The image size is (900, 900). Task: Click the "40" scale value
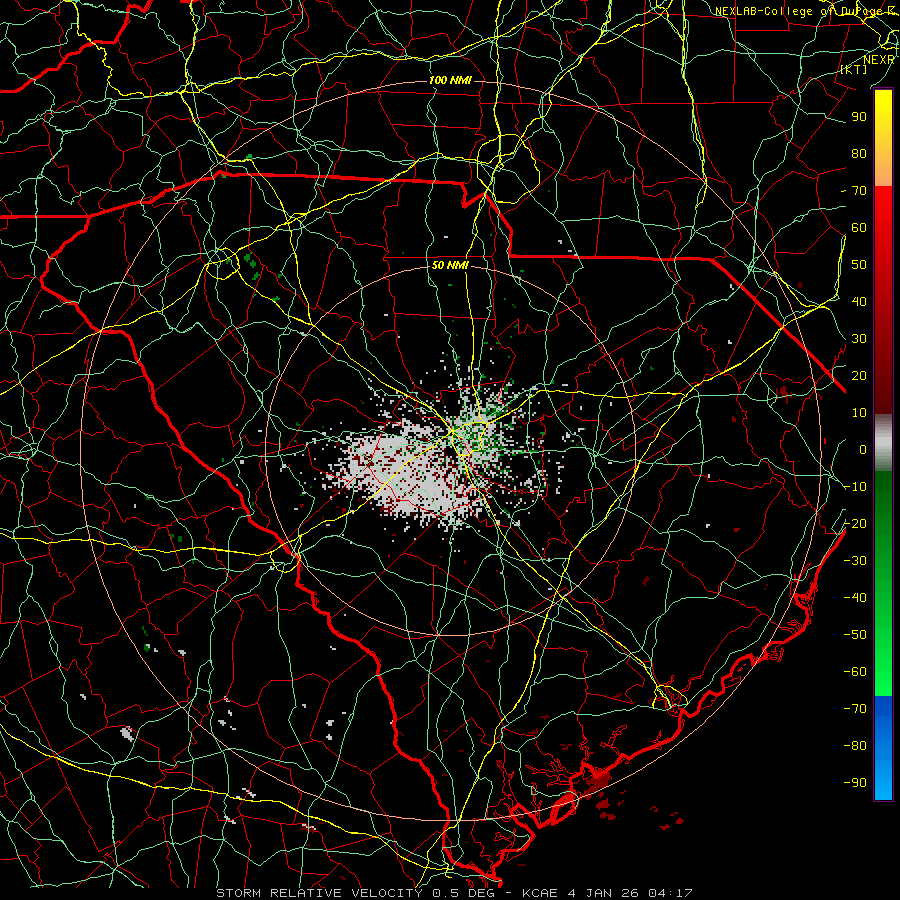tap(859, 301)
